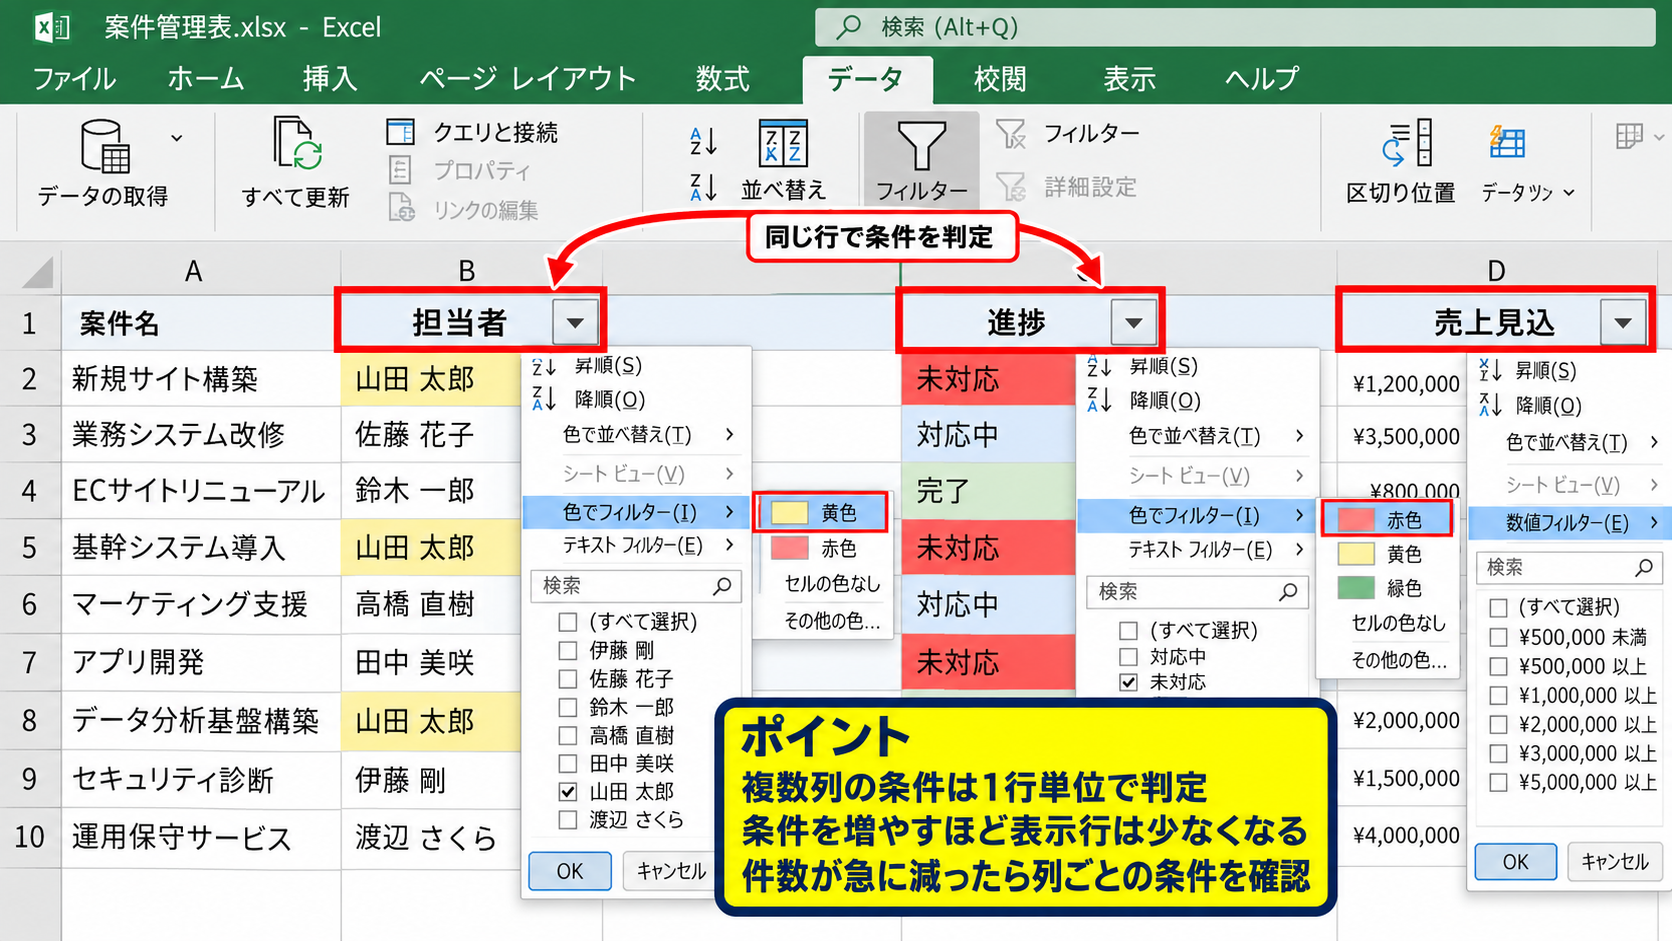Click OK in 売上見込 filter menu
The height and width of the screenshot is (941, 1672).
(1515, 862)
